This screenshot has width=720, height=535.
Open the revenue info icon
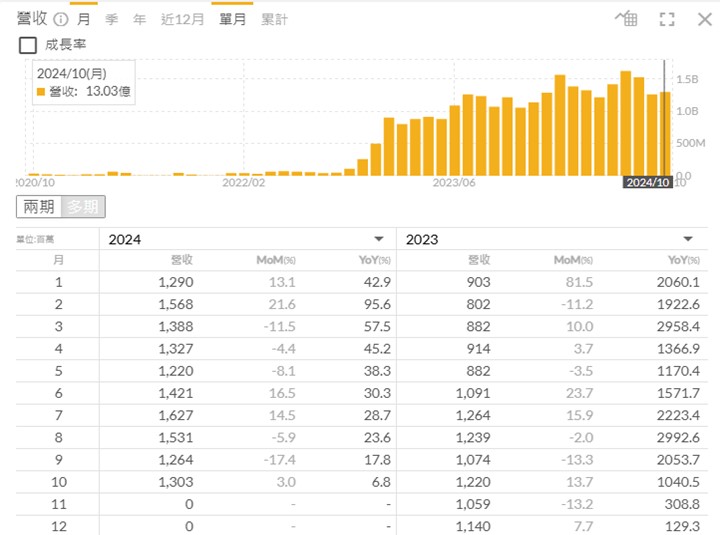61,19
